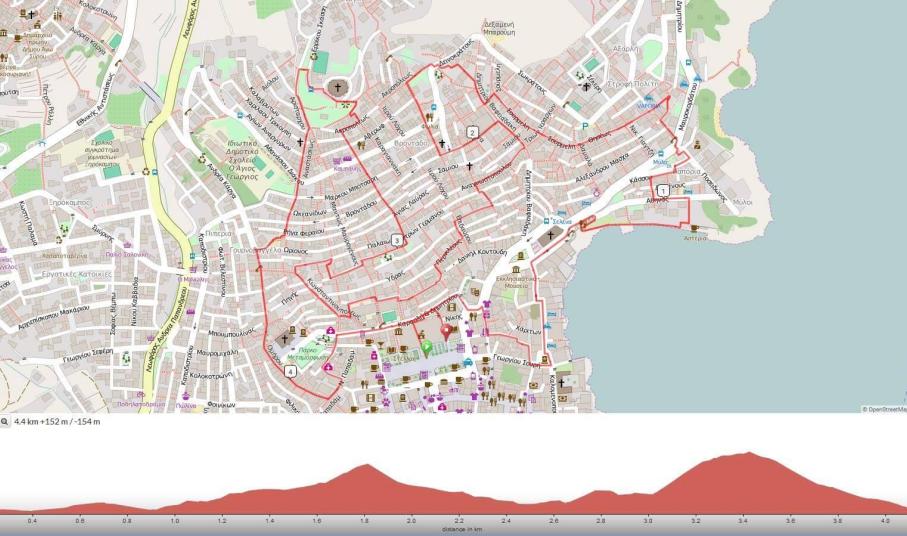This screenshot has width=907, height=536.
Task: Click waypoint marker number 3
Action: [x=397, y=240]
